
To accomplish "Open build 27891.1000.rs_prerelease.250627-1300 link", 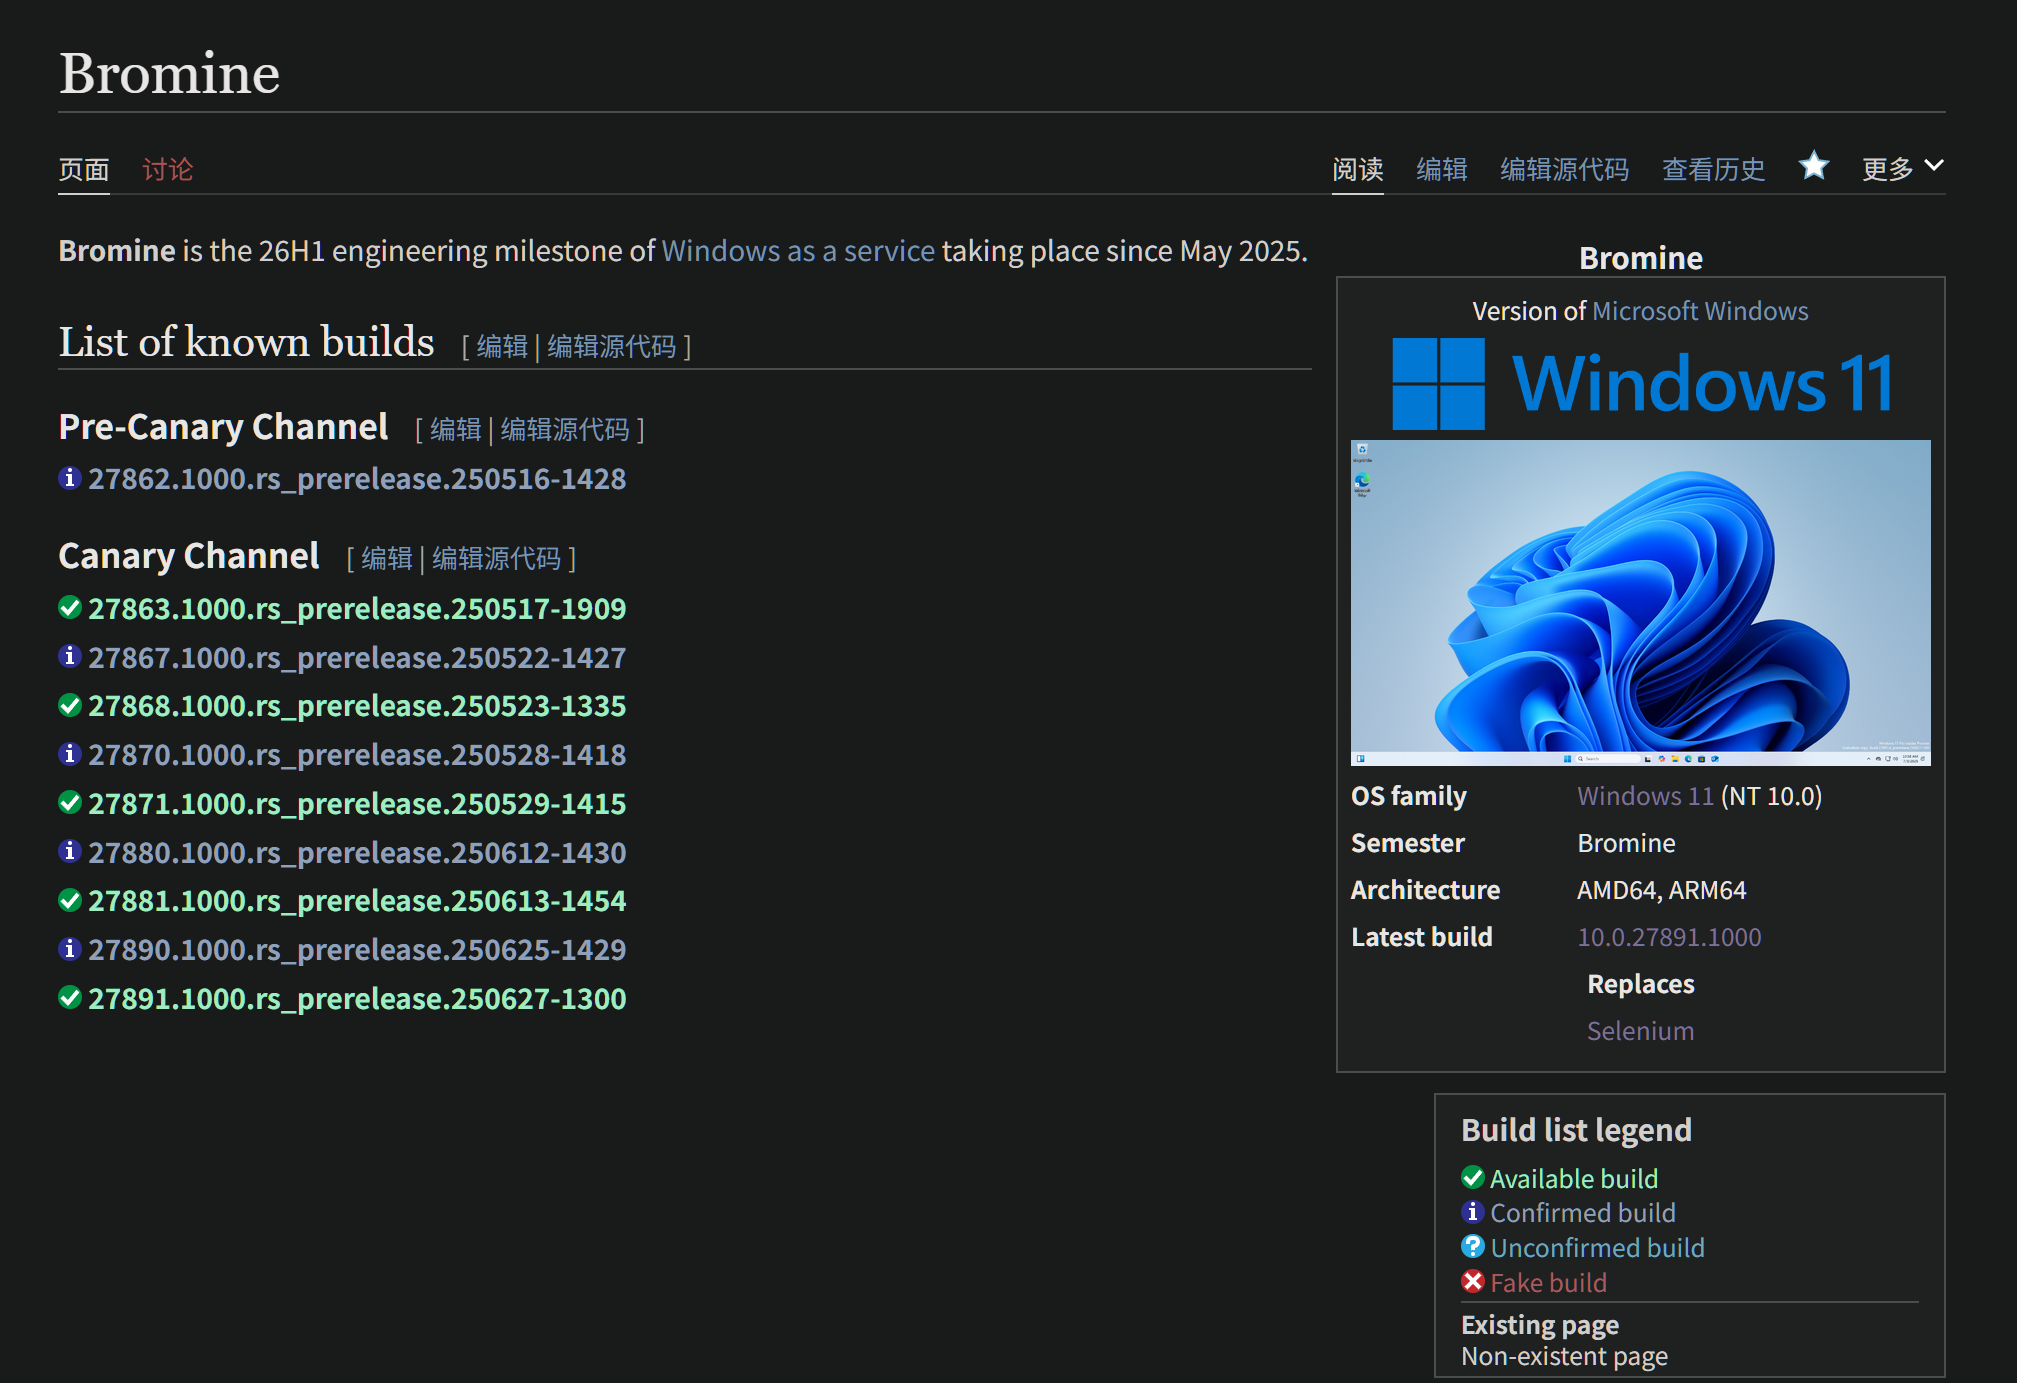I will pyautogui.click(x=357, y=999).
